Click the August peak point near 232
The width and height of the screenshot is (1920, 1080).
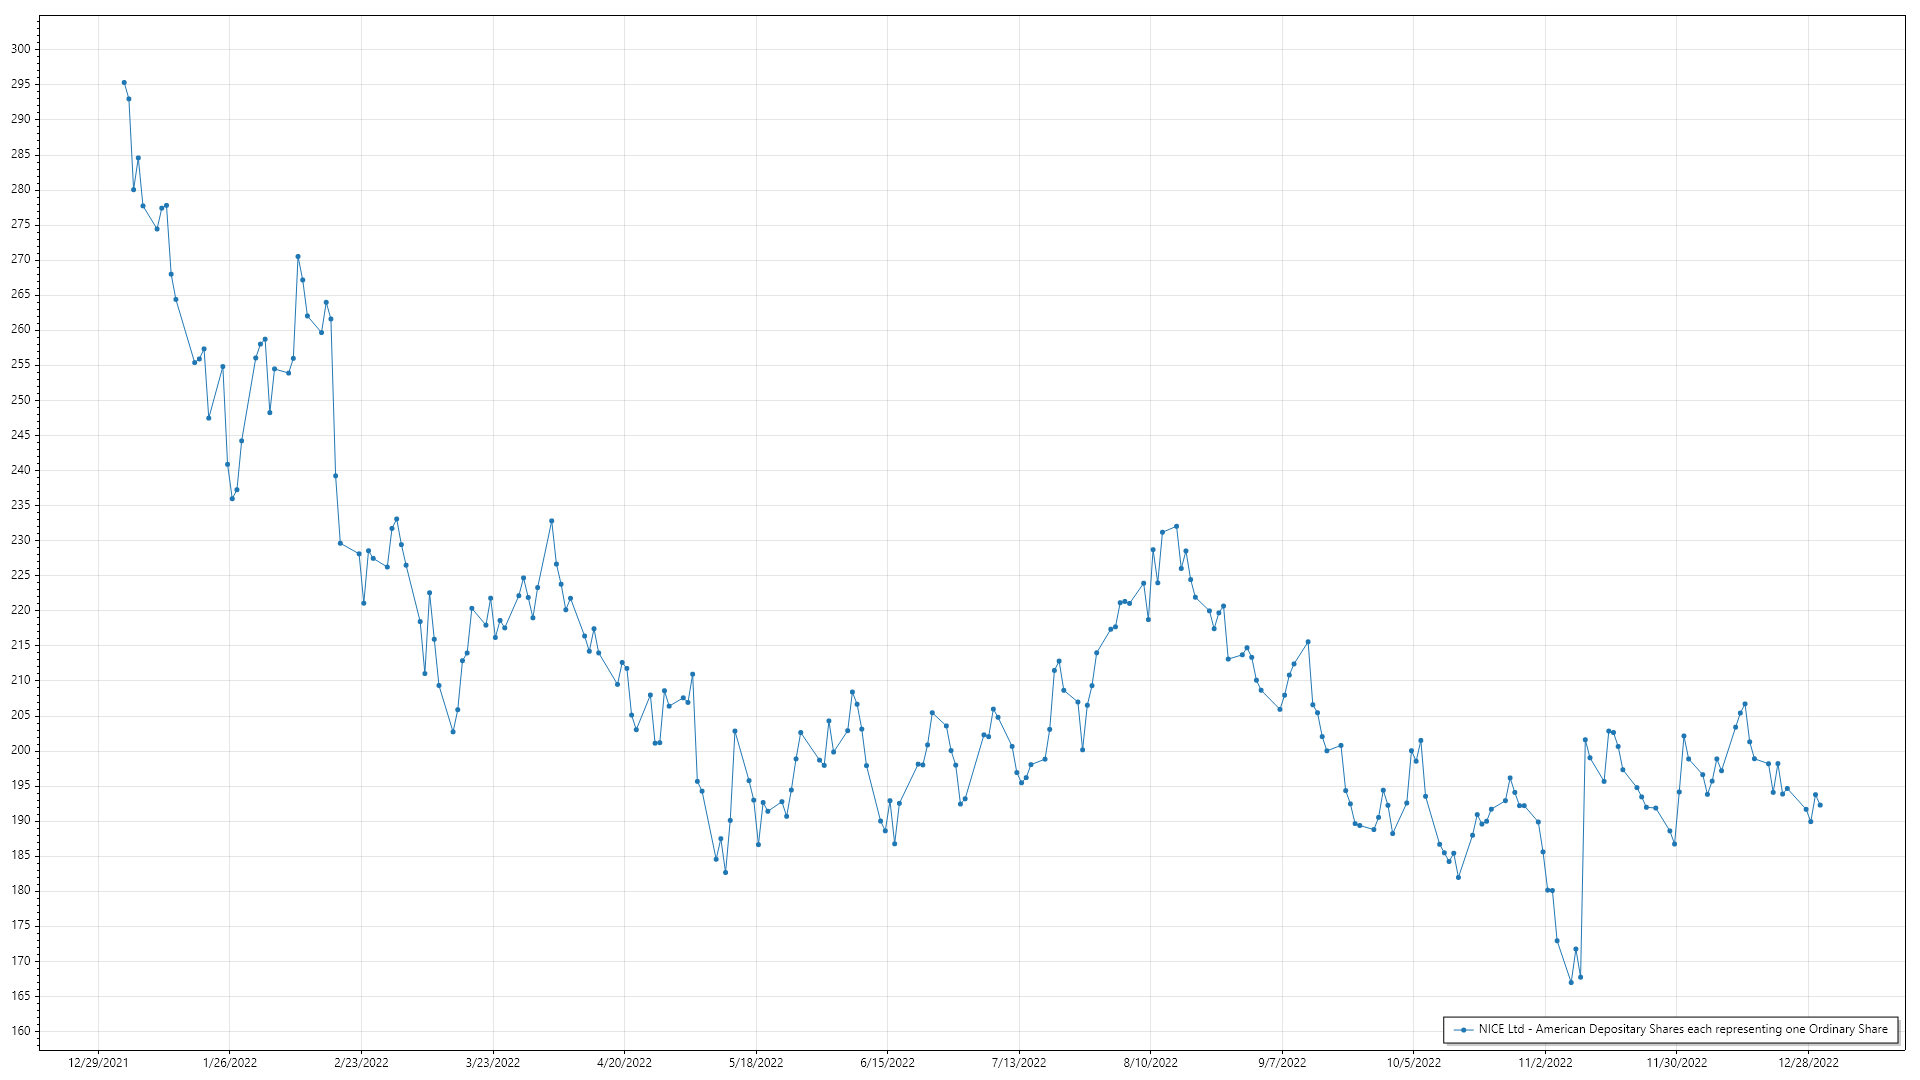tap(1176, 526)
